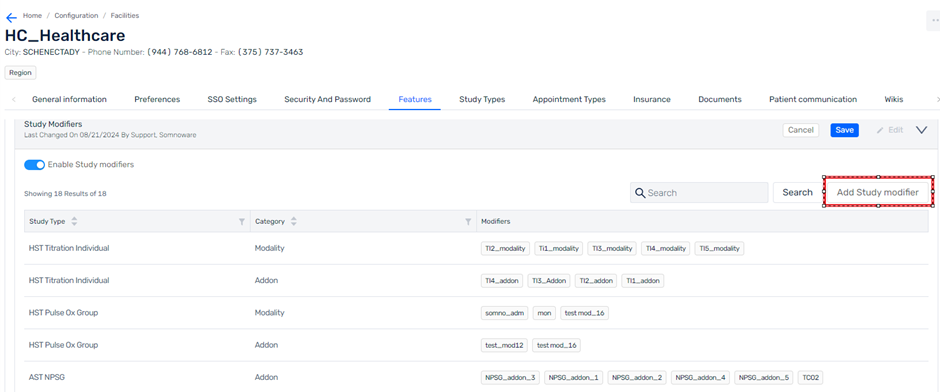Select the TI5_modality modifier chip
The image size is (940, 392).
click(x=719, y=248)
